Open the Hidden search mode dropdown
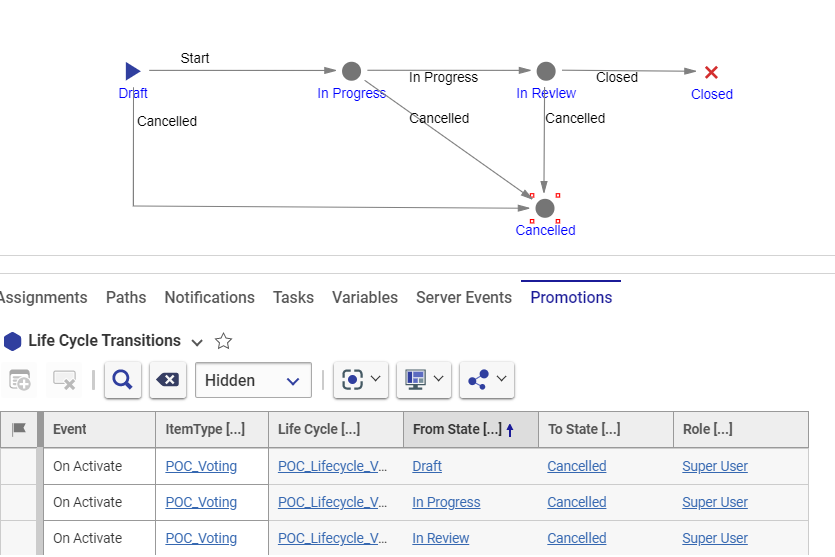 (x=253, y=380)
